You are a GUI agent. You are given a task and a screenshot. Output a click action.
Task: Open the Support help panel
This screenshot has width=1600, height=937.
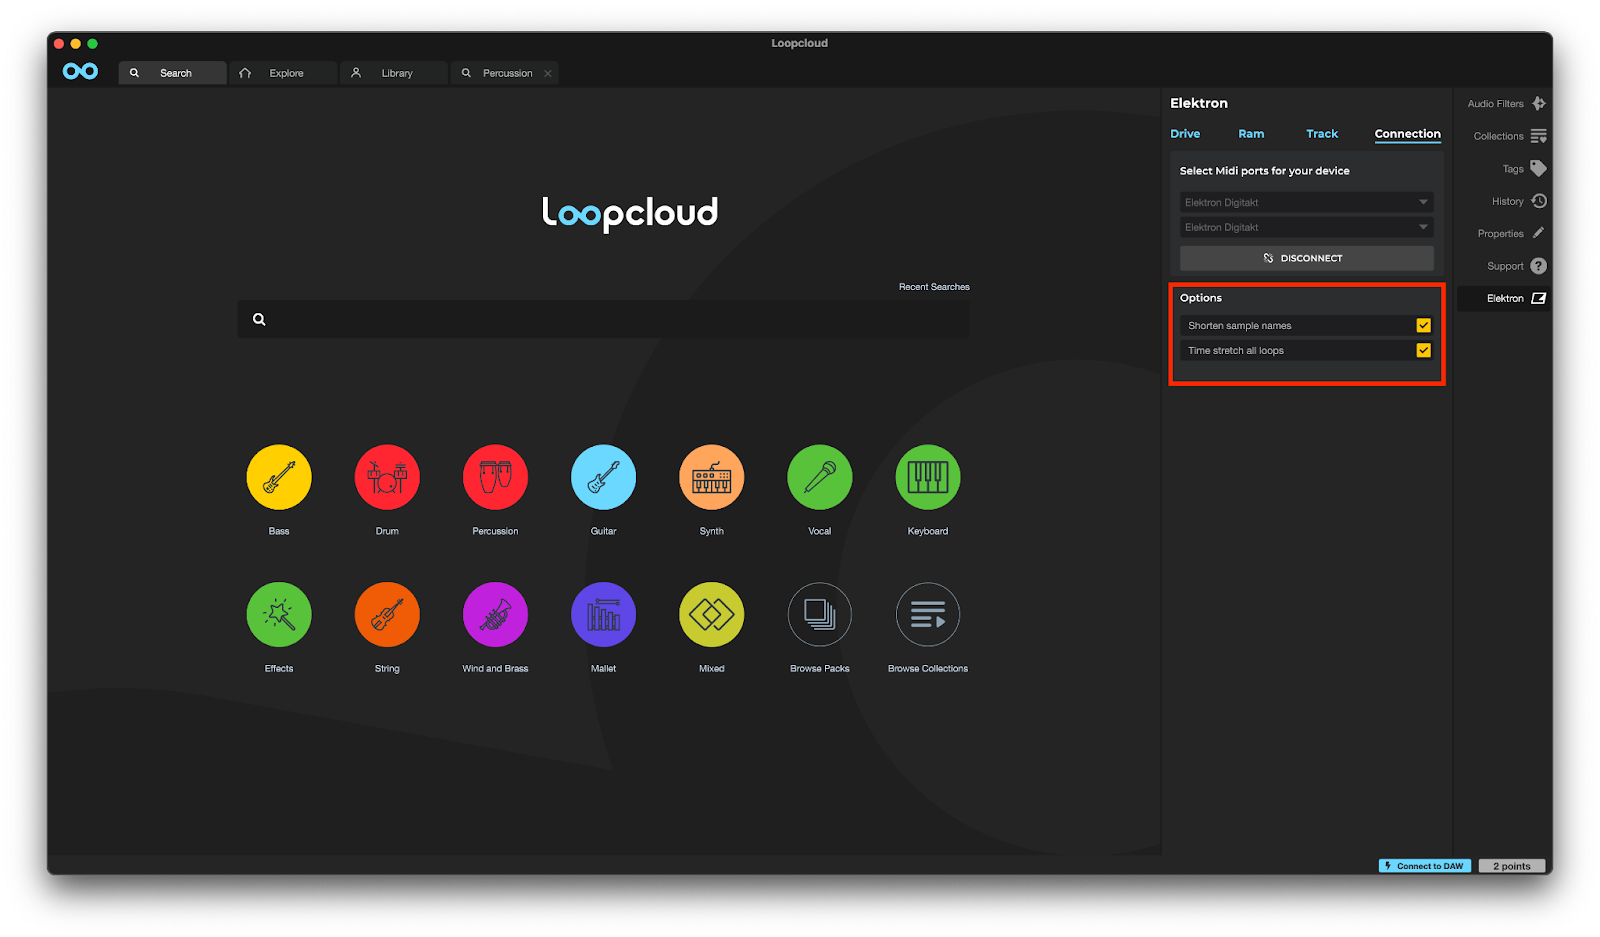[1517, 266]
